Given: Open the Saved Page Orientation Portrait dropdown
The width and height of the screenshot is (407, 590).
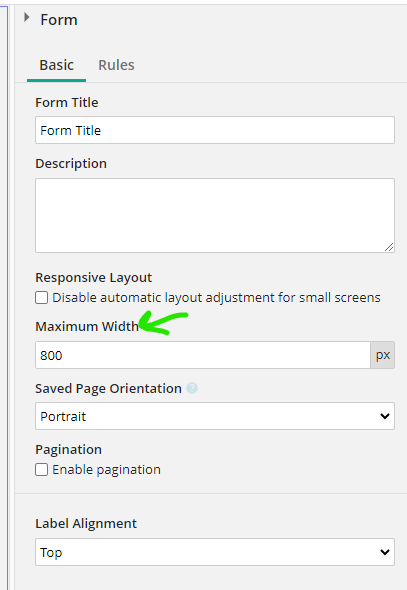Looking at the screenshot, I should pos(215,416).
